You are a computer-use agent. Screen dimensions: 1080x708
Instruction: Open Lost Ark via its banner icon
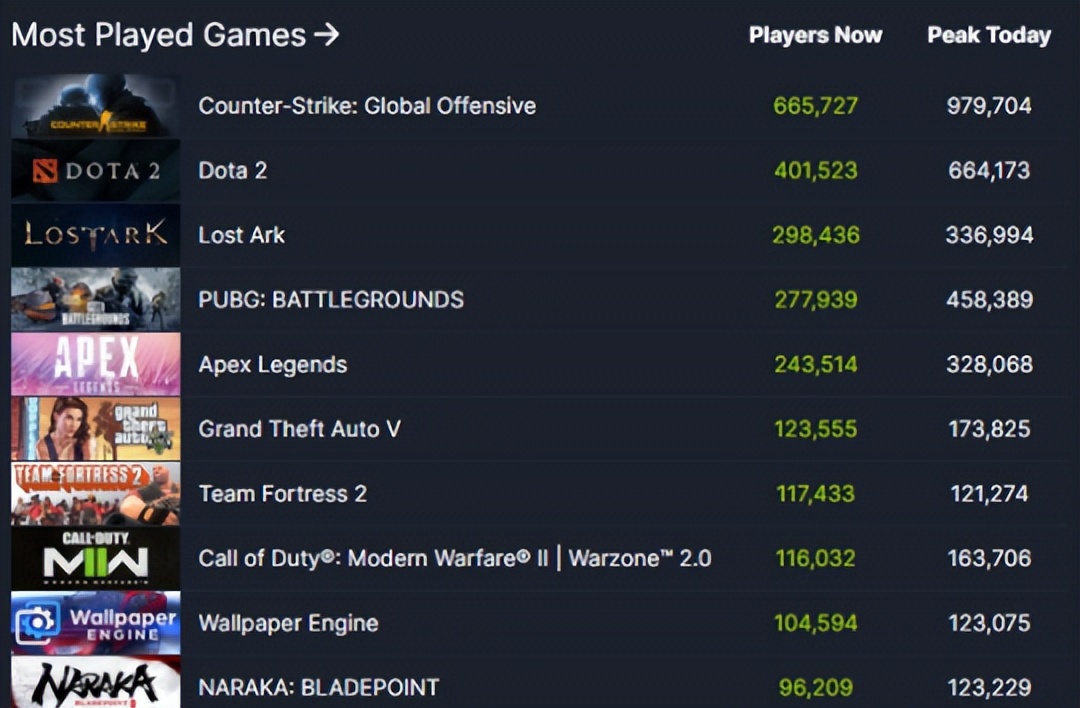[95, 235]
